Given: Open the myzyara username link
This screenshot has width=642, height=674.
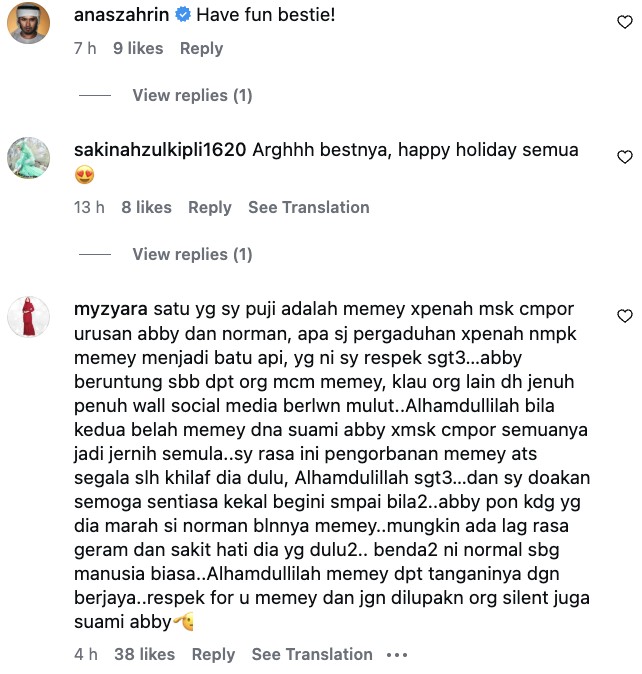Looking at the screenshot, I should (x=110, y=309).
